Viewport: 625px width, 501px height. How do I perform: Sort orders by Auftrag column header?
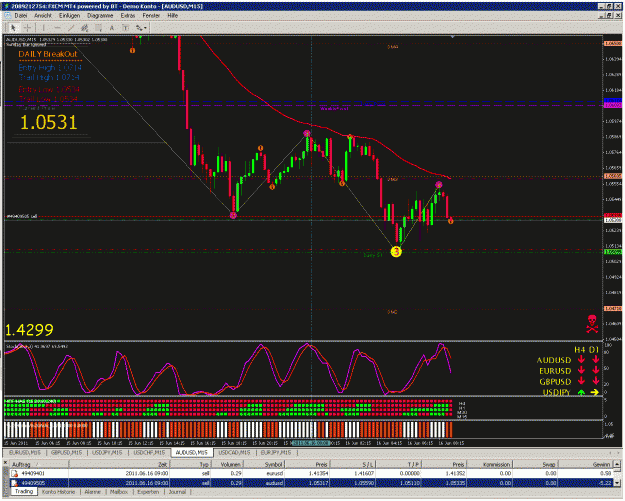(39, 464)
